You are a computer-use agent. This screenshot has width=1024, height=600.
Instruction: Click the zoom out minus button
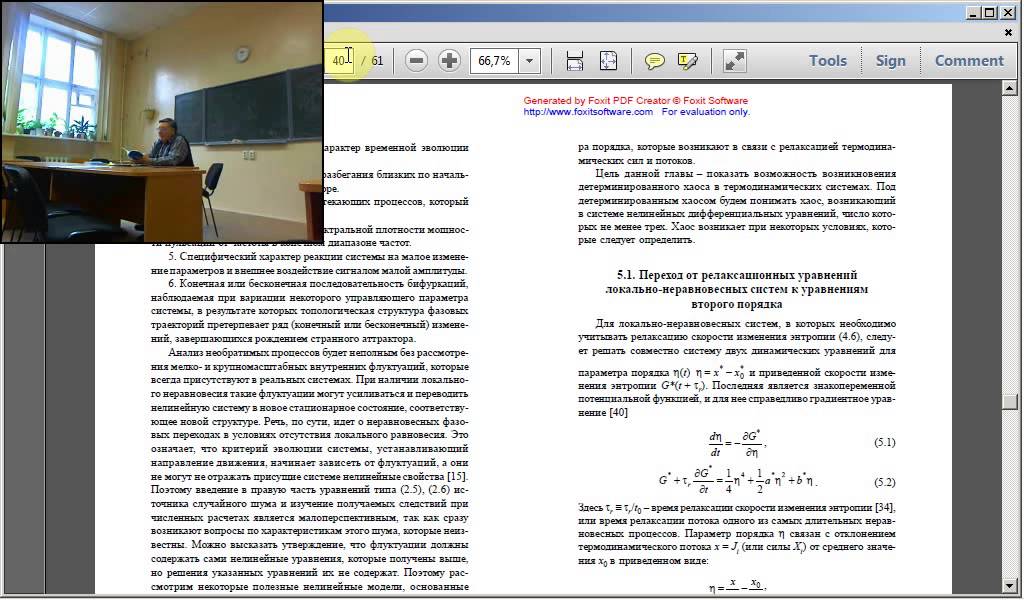416,61
